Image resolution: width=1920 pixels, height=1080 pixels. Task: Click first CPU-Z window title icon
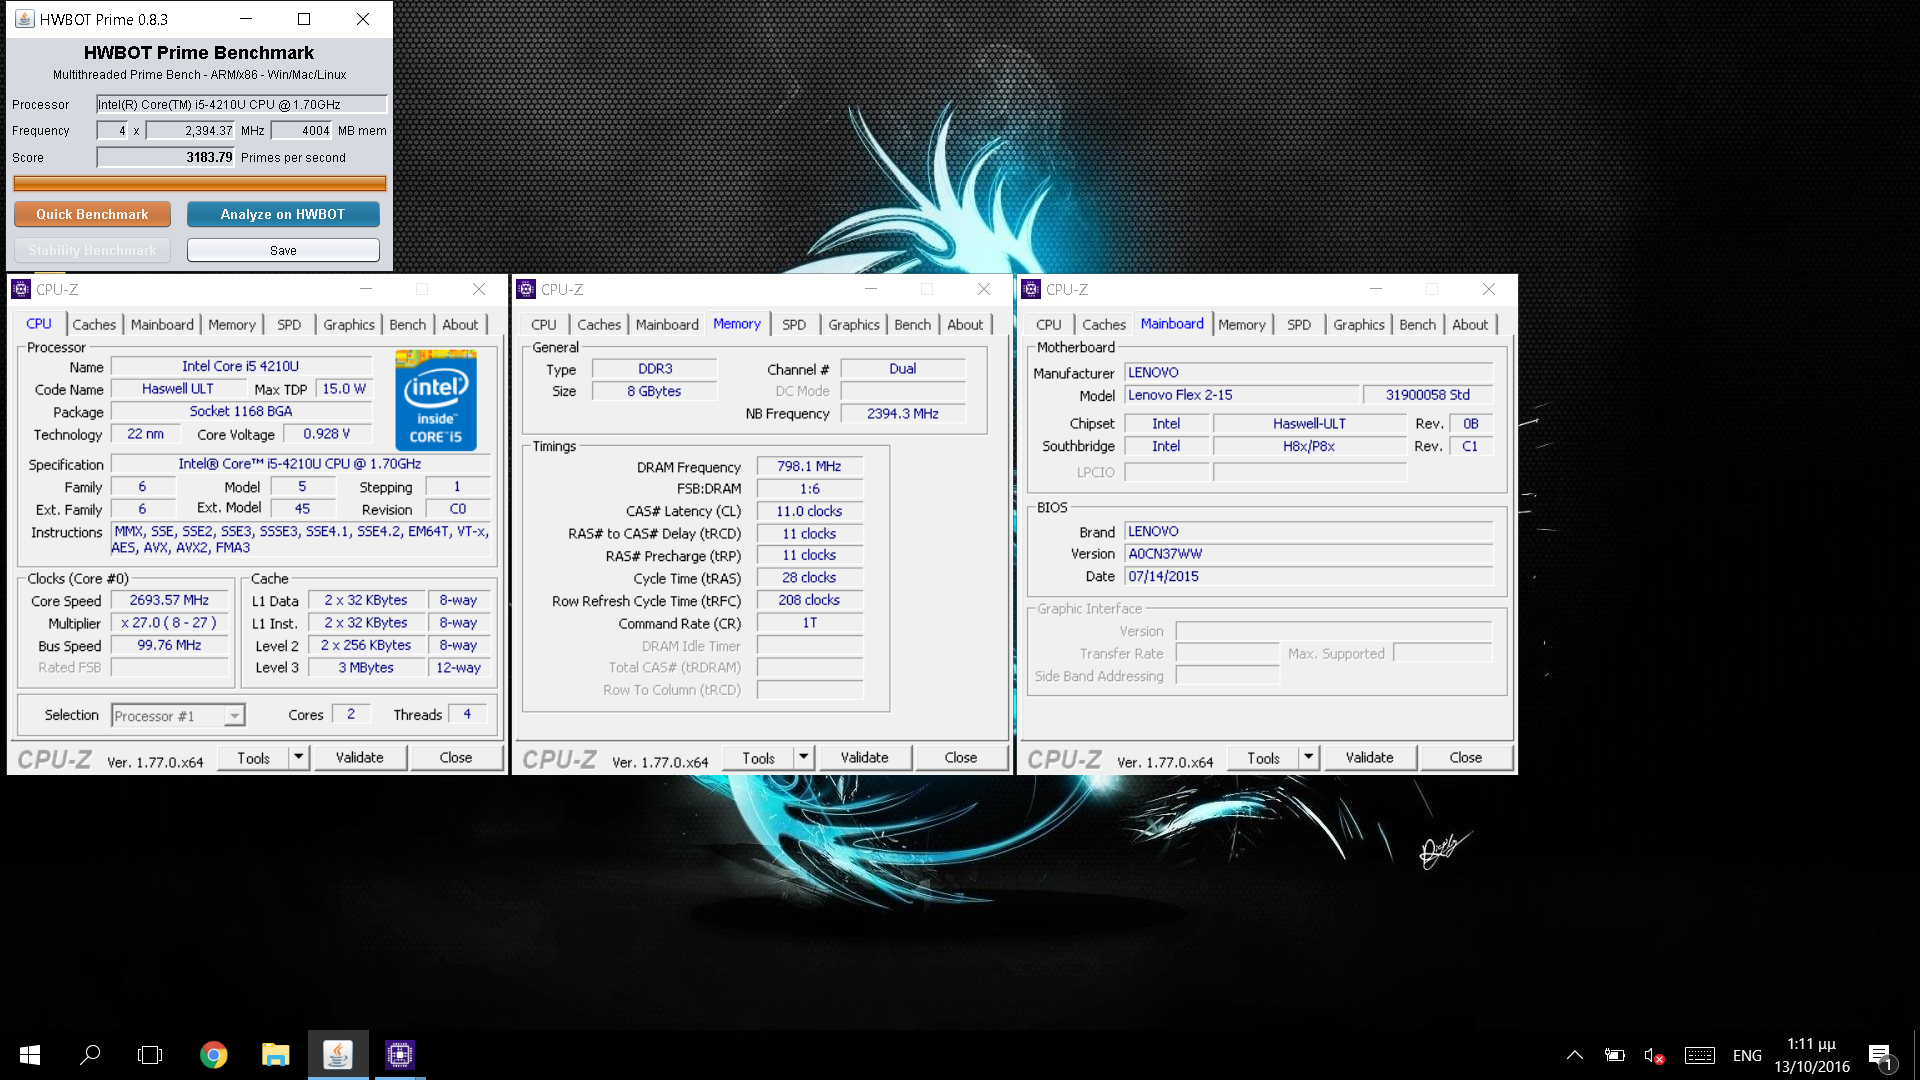point(21,289)
